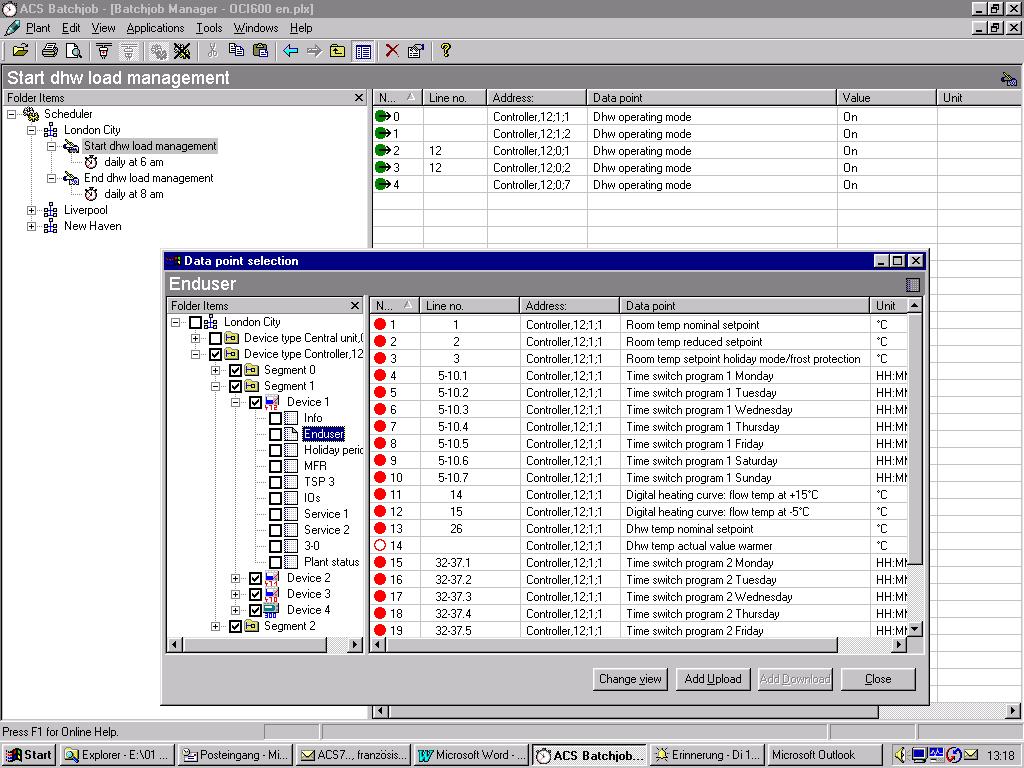The height and width of the screenshot is (768, 1024).
Task: Click the Paste toolbar icon
Action: coord(260,50)
